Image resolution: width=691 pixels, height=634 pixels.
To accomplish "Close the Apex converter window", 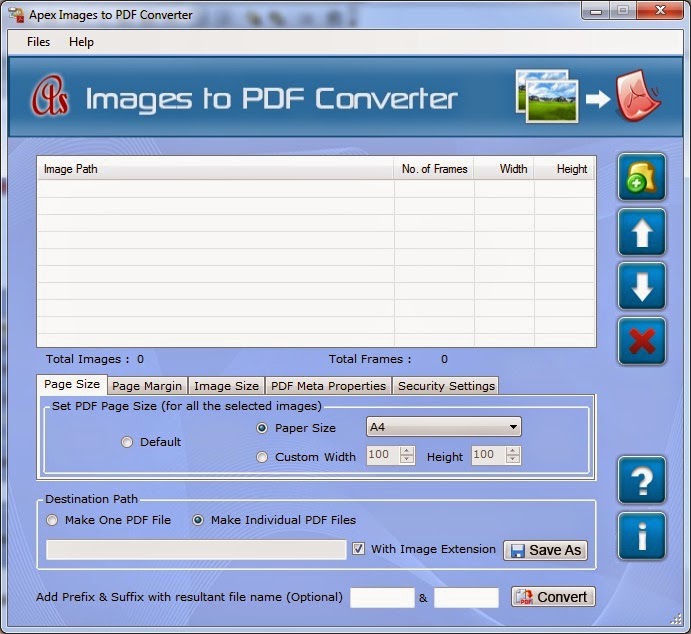I will pos(660,11).
